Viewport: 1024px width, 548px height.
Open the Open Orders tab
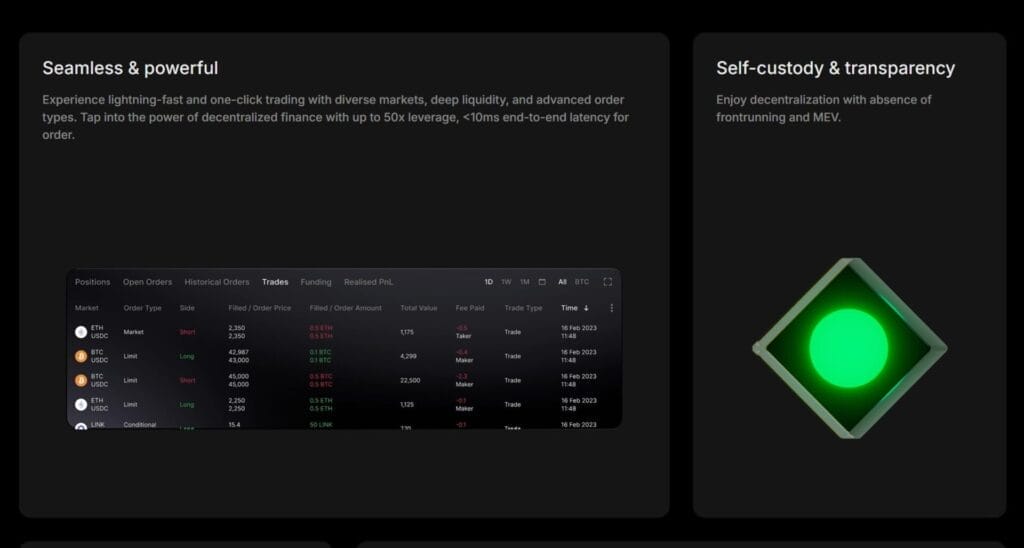[148, 282]
